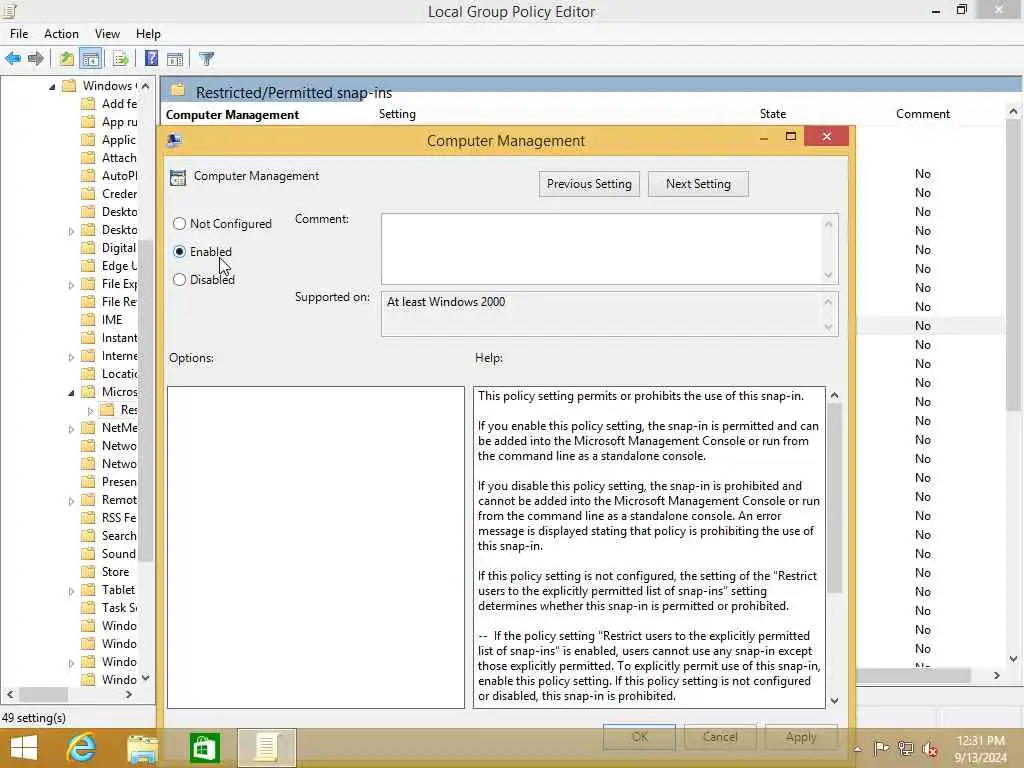Collapse the Micros tree node

(71, 392)
